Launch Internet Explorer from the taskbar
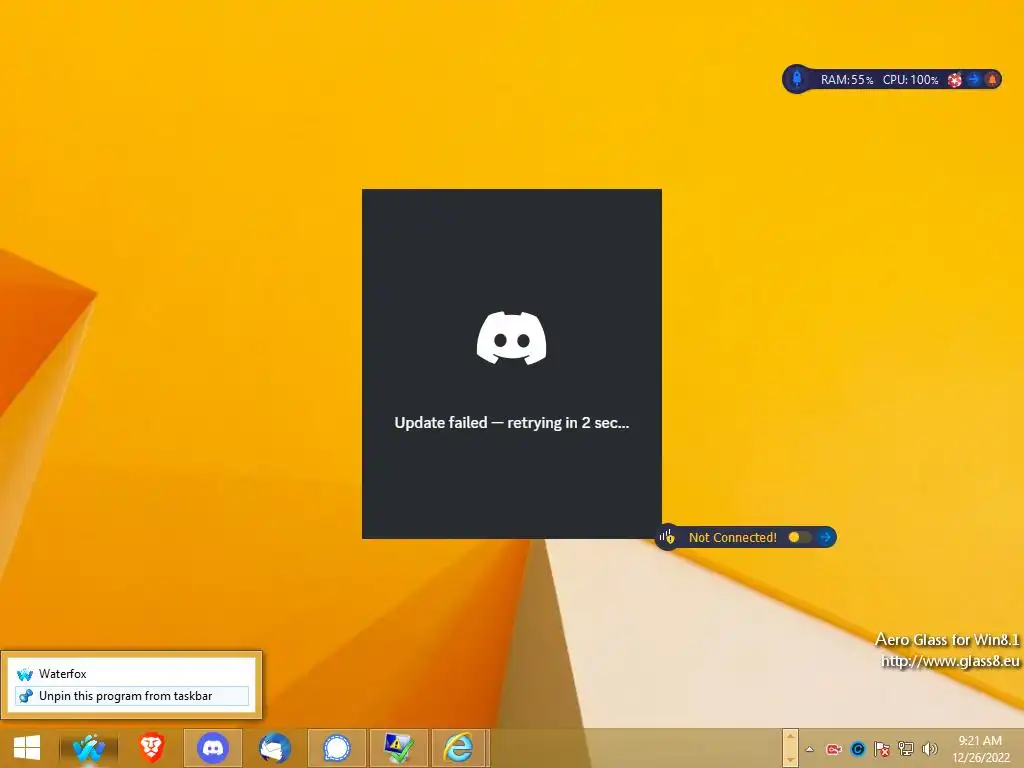Image resolution: width=1024 pixels, height=768 pixels. coord(460,748)
